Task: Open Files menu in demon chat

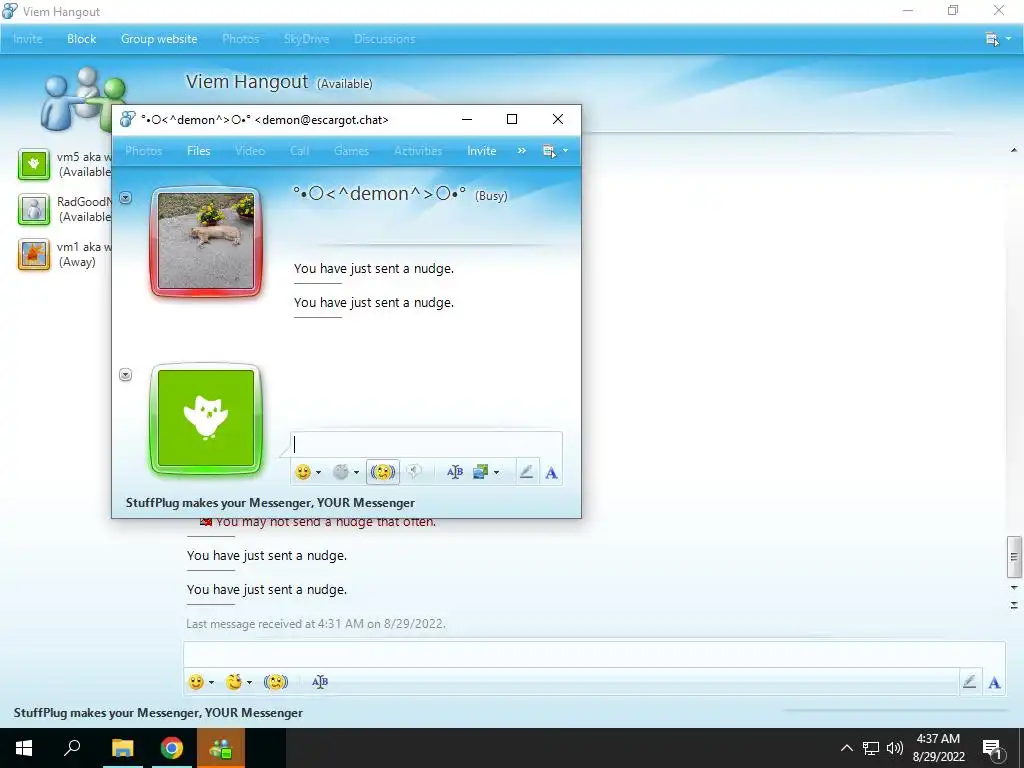Action: point(199,151)
